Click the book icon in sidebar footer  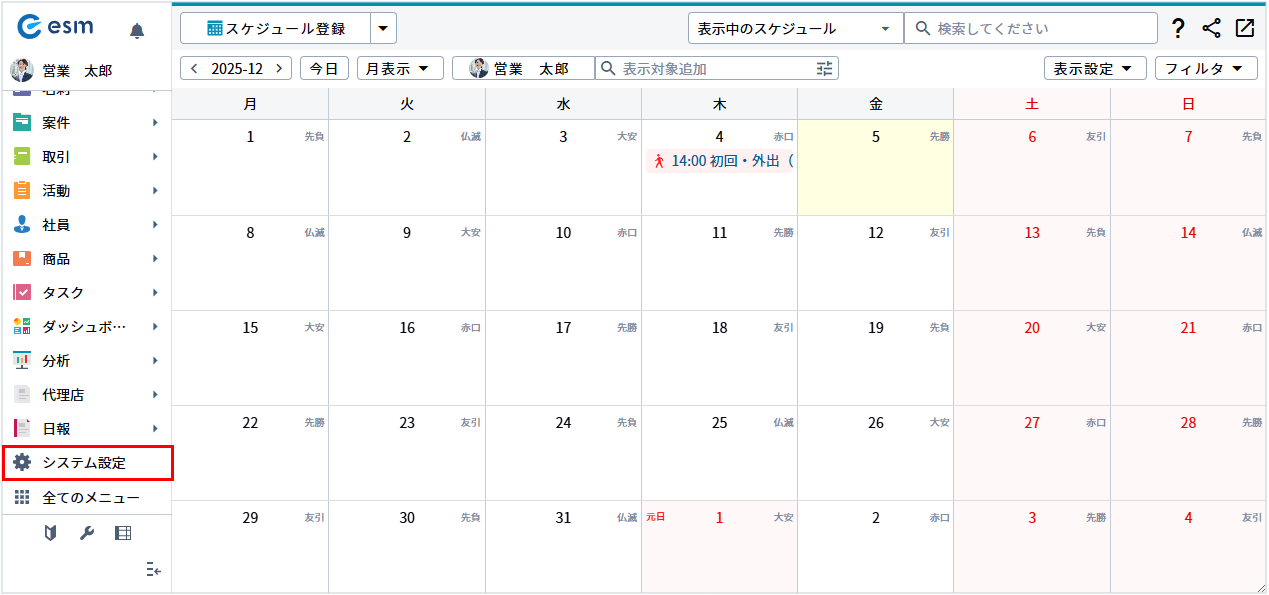tap(50, 533)
